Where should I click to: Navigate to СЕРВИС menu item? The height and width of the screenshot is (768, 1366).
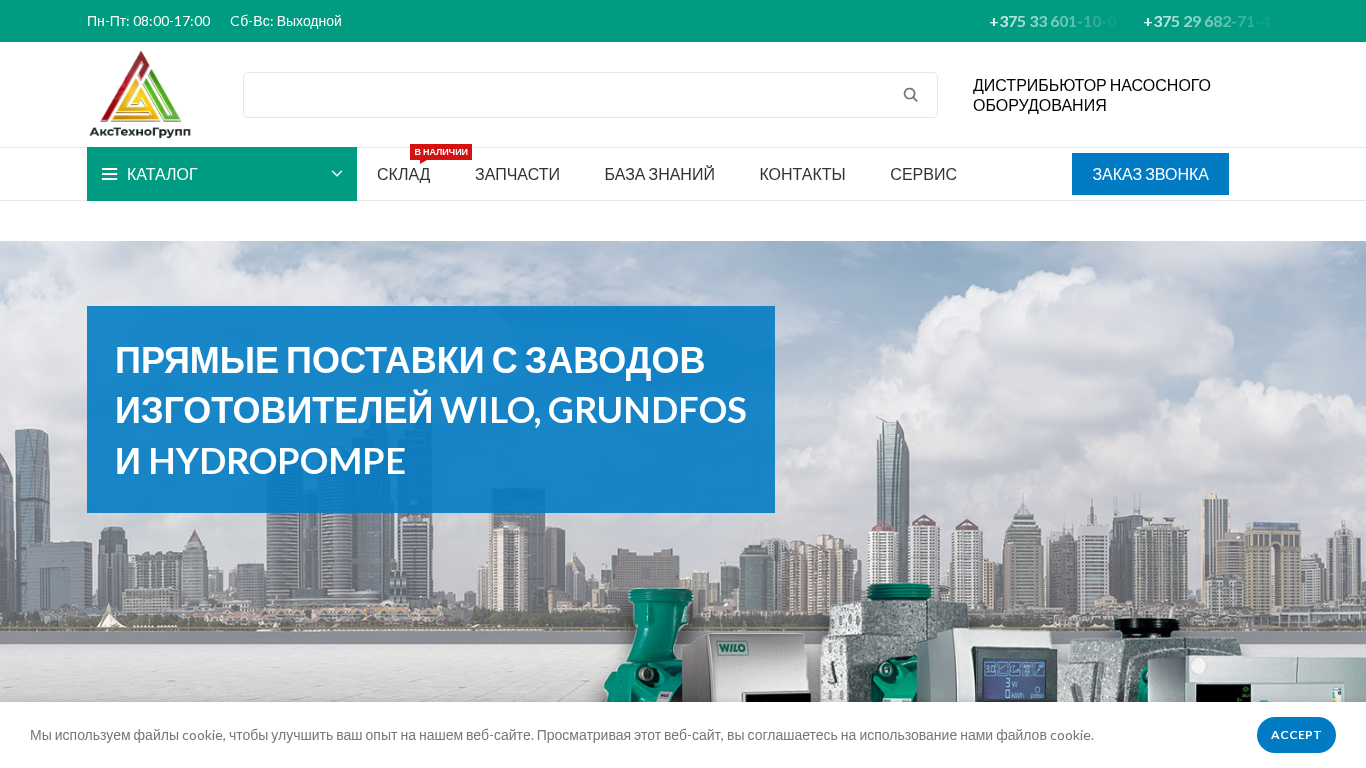923,174
